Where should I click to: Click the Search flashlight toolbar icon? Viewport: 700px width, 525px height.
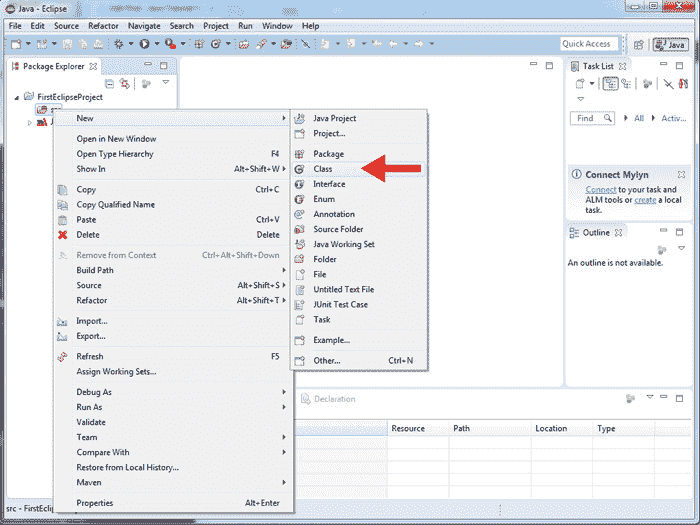point(261,44)
